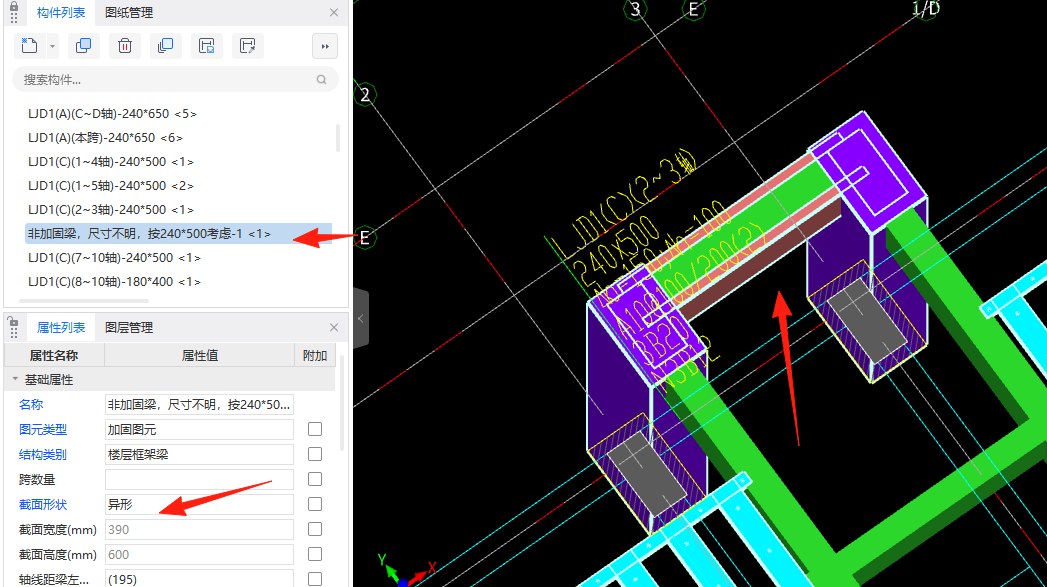Click the 结构类别 property label
1047x587 pixels.
43,455
